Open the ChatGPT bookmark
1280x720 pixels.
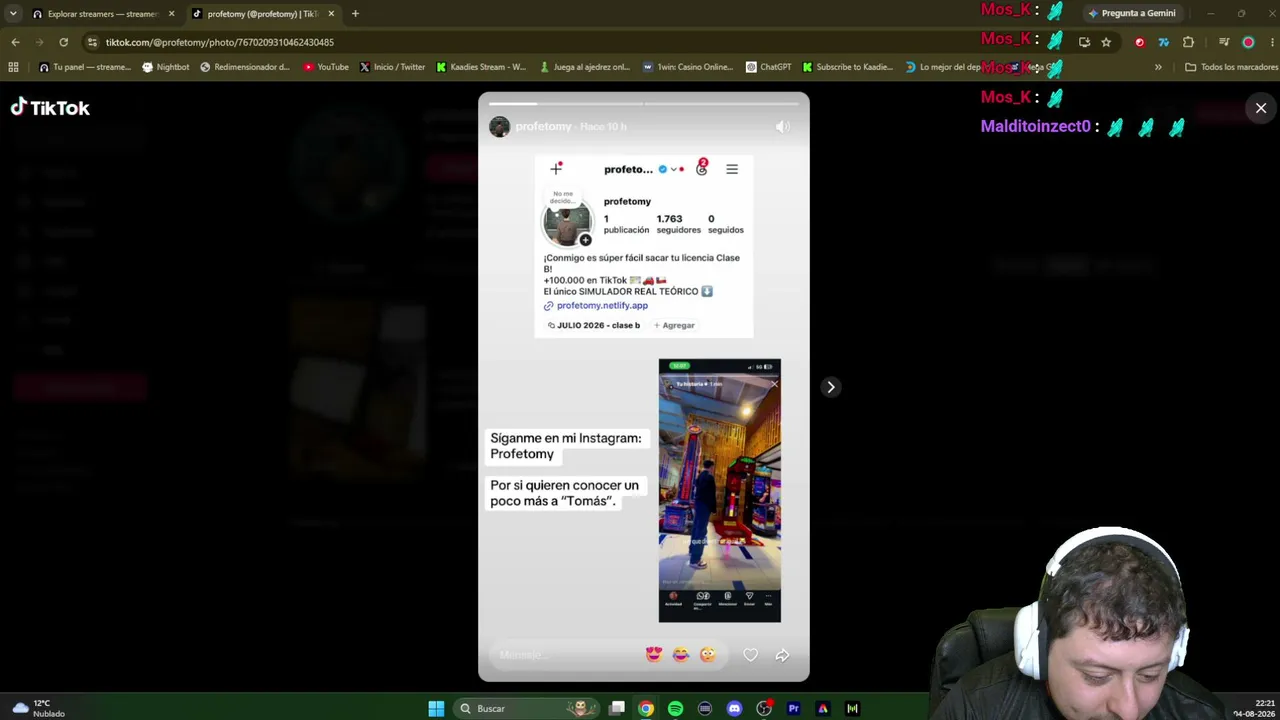tap(768, 67)
